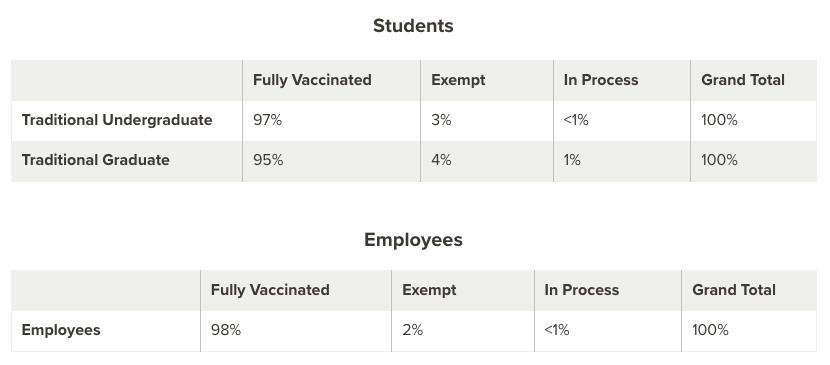
Task: Select Fully Vaccinated header in Students table
Action: [x=312, y=80]
